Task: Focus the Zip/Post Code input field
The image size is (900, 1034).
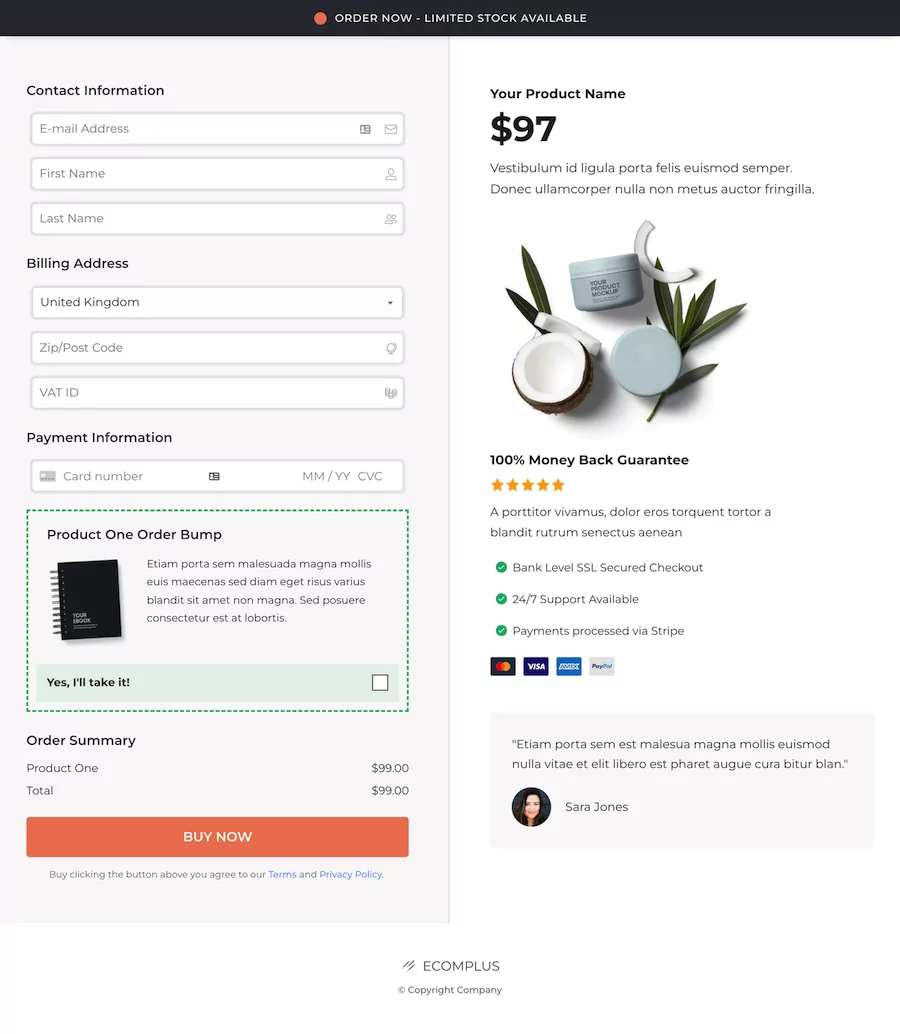Action: 218,348
